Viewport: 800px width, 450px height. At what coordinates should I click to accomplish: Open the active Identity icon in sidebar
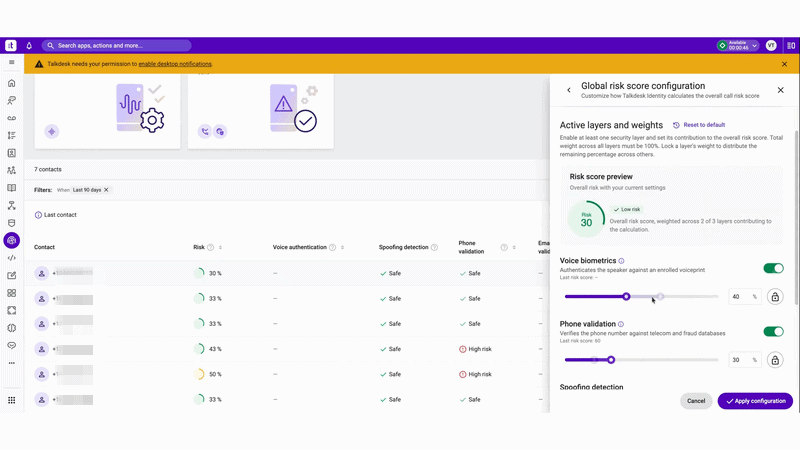pyautogui.click(x=12, y=240)
